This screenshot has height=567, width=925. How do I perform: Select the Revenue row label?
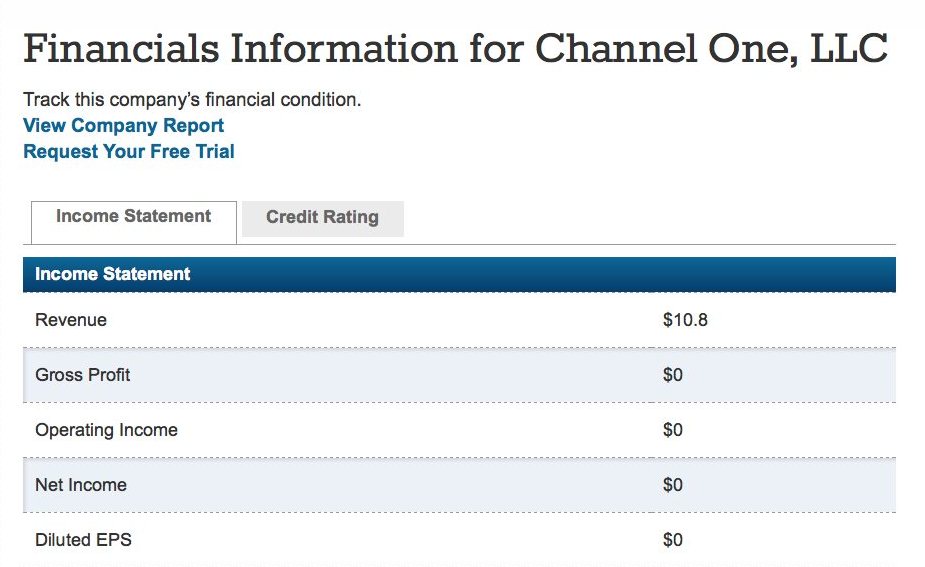point(71,320)
